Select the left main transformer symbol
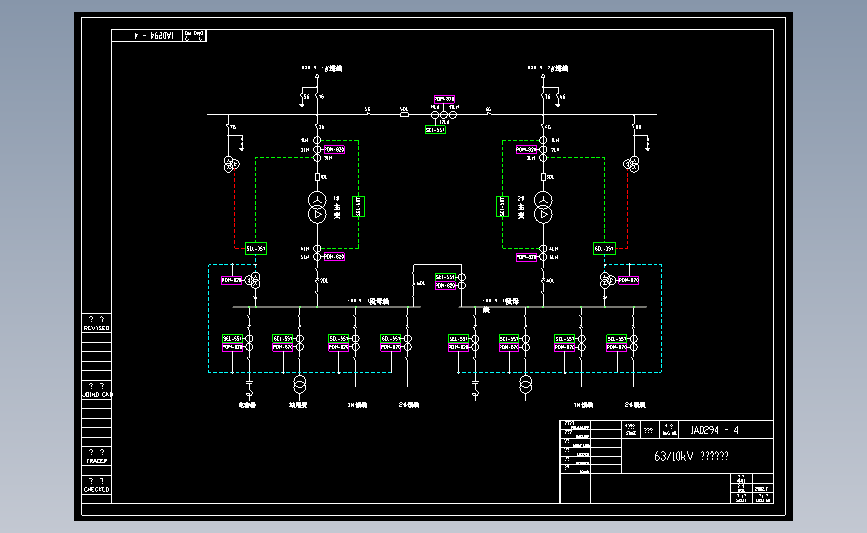Screen dimensions: 867x533 tap(317, 207)
